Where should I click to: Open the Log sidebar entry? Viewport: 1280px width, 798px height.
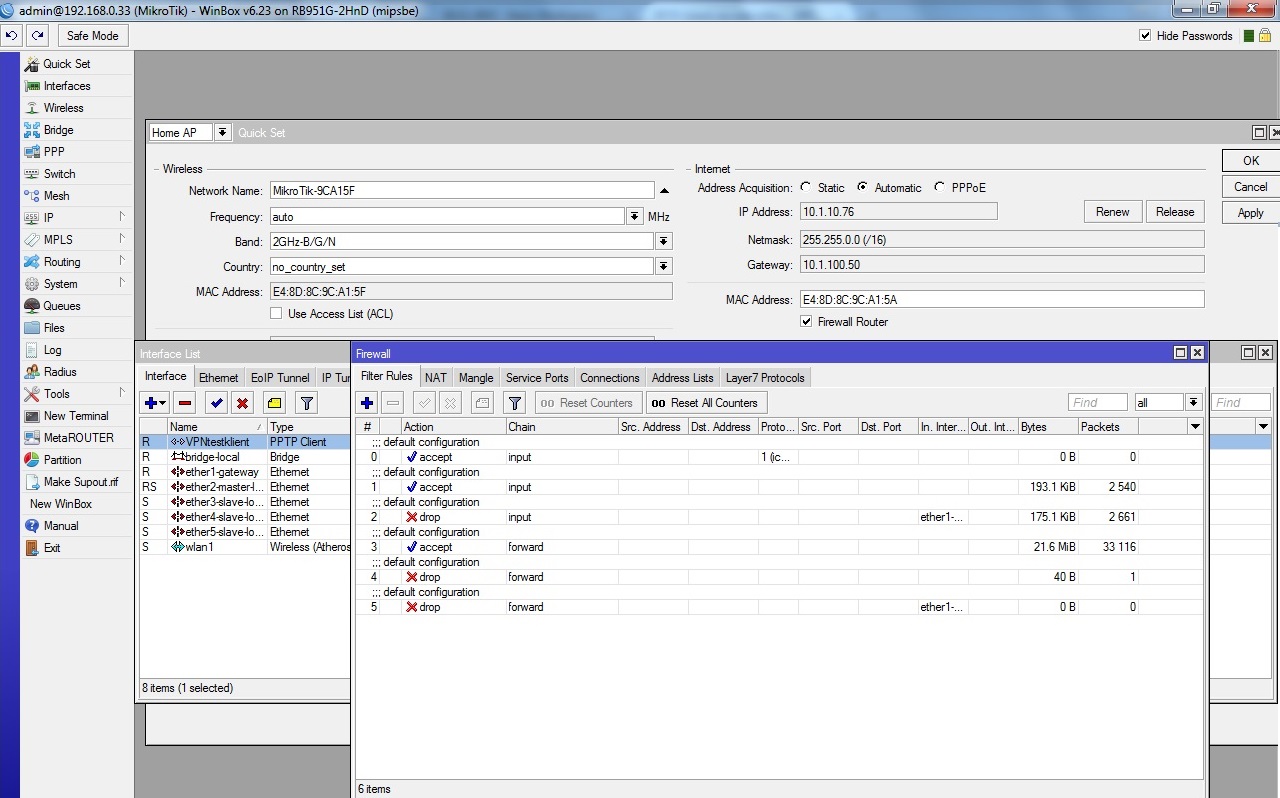[x=52, y=350]
